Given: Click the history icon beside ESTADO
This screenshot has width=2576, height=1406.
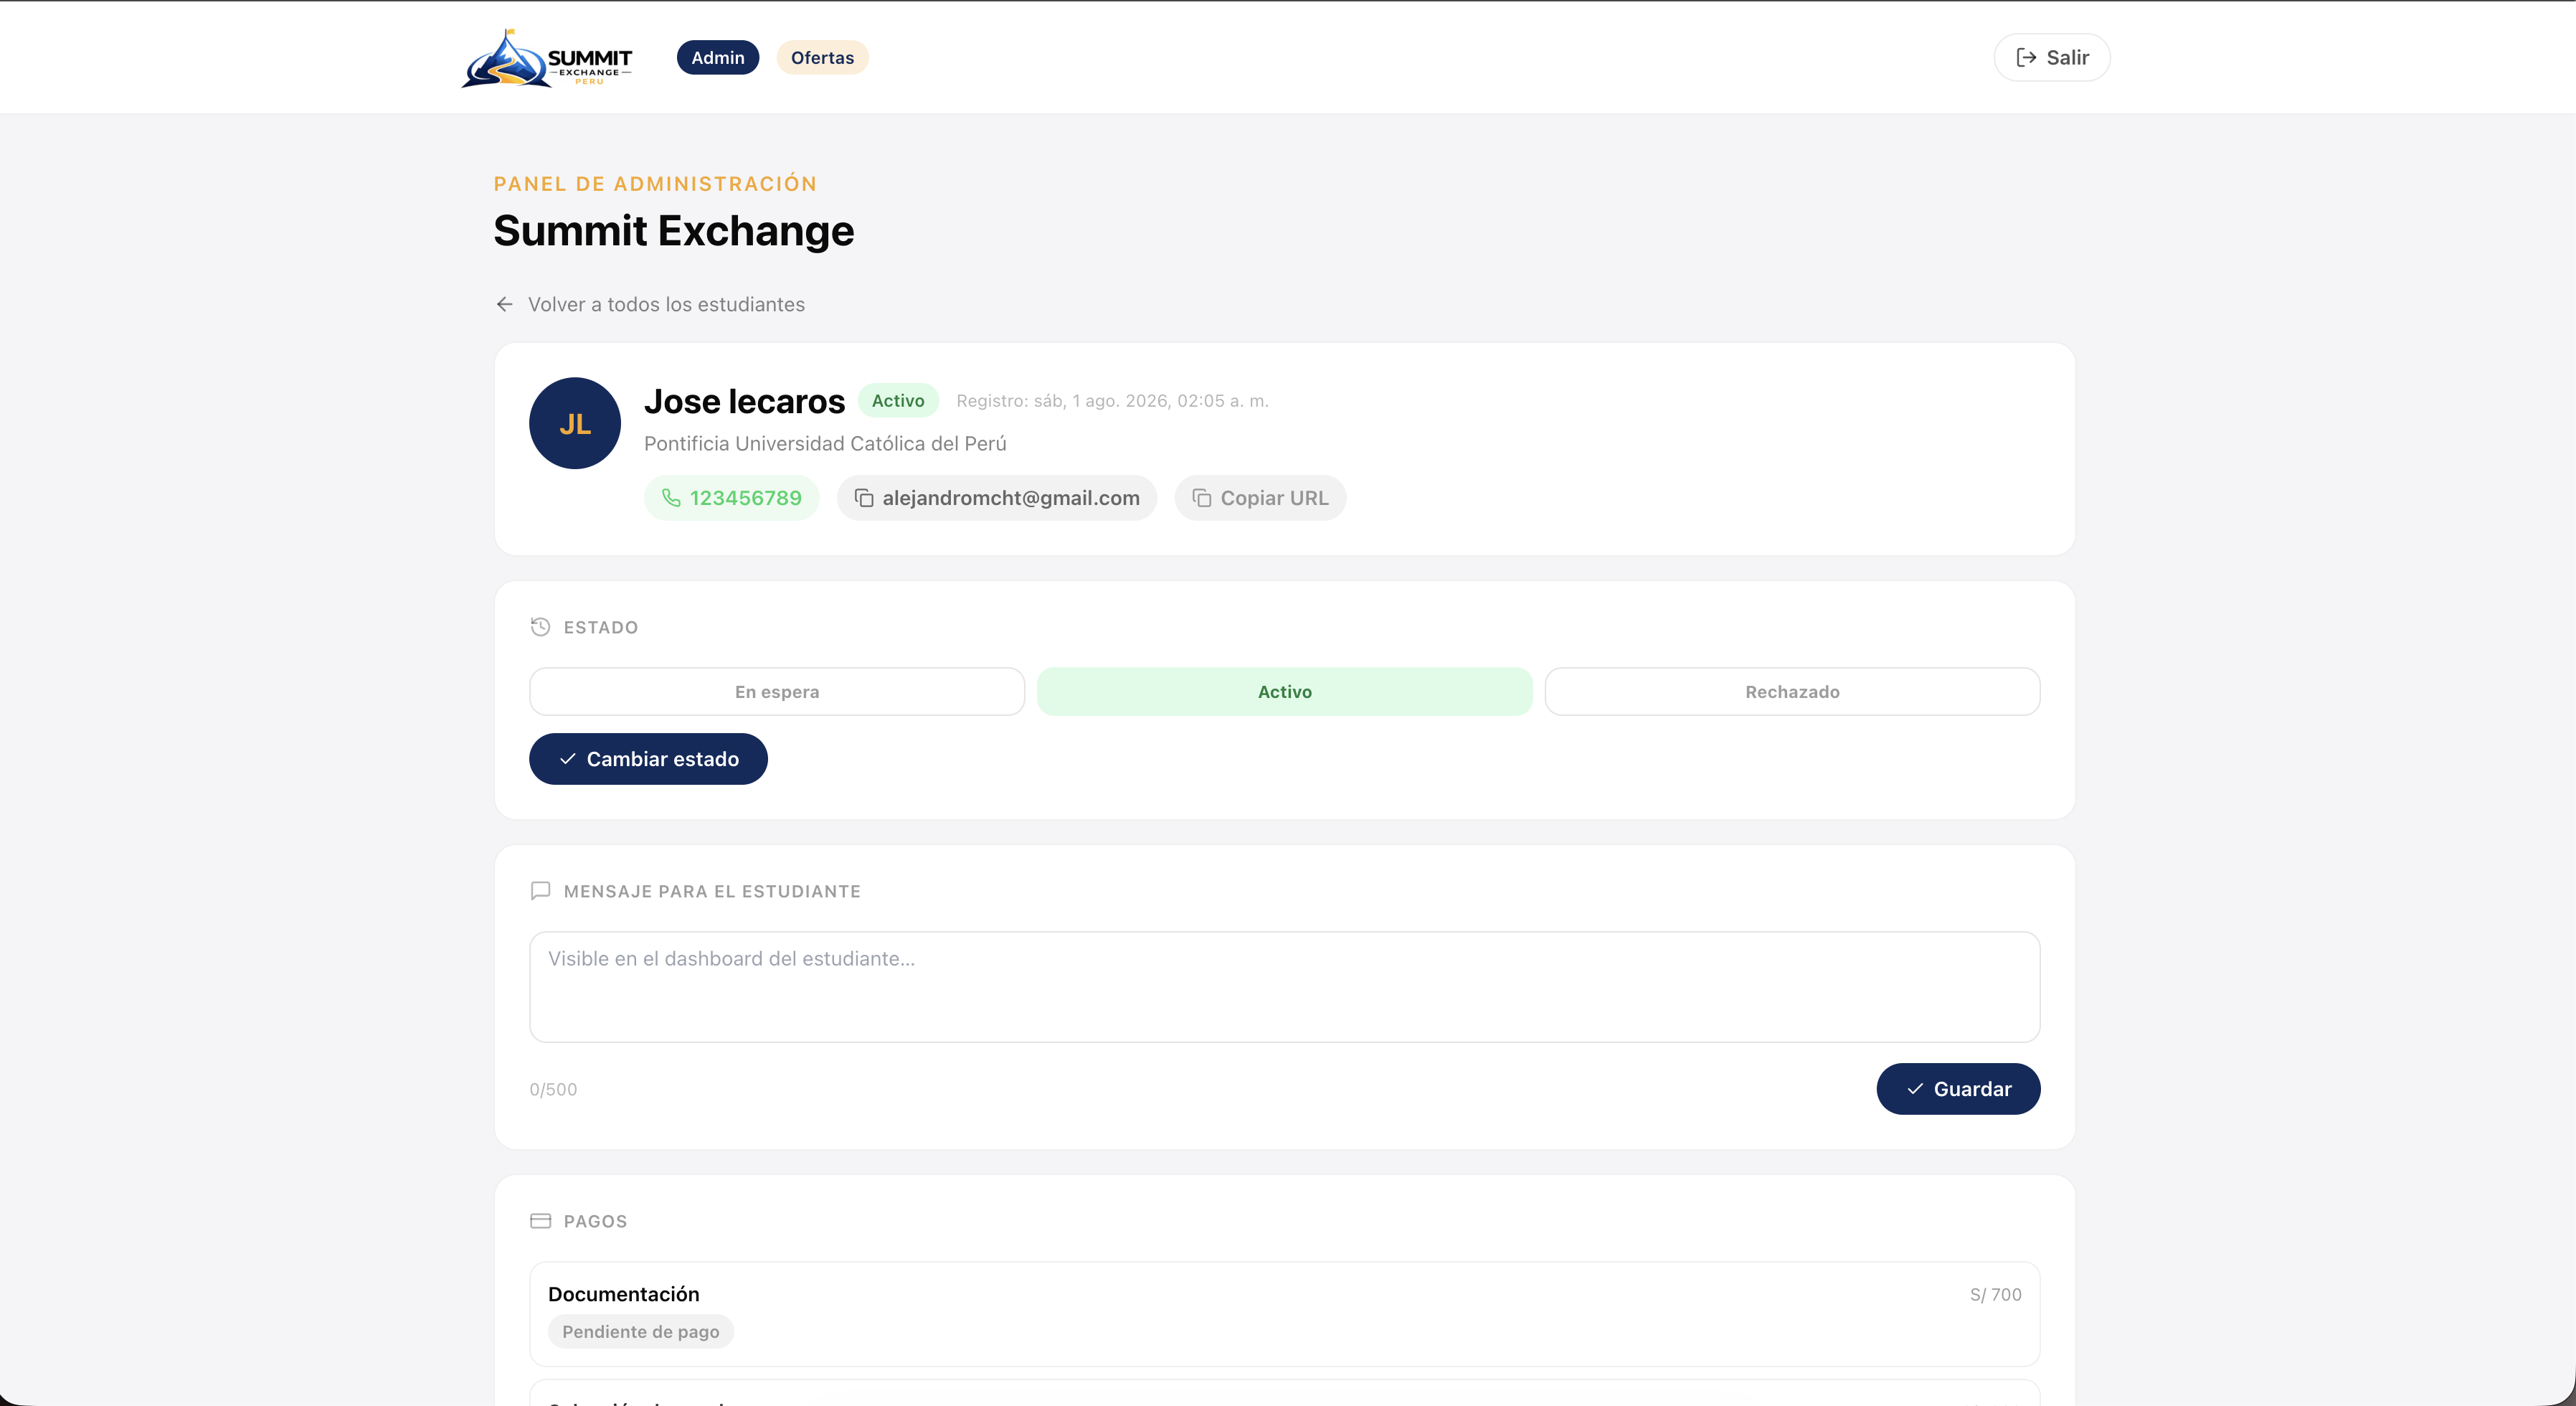Looking at the screenshot, I should (540, 627).
